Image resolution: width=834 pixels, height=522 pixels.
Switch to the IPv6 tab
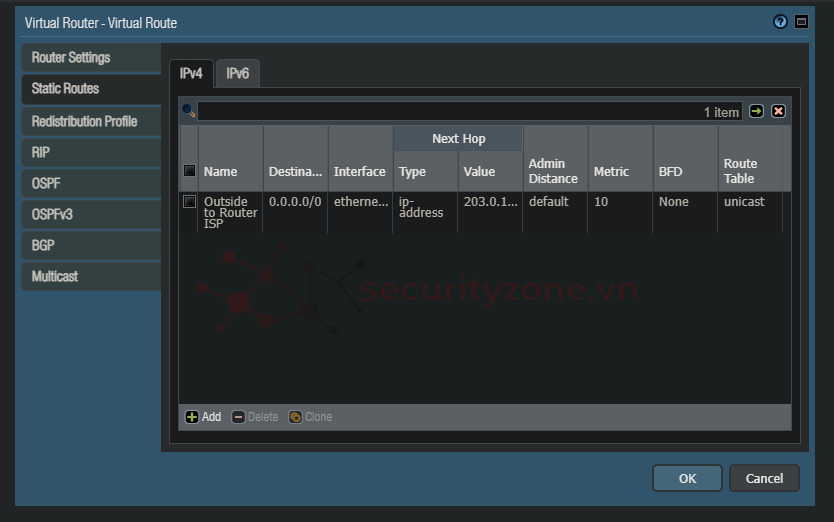click(237, 73)
